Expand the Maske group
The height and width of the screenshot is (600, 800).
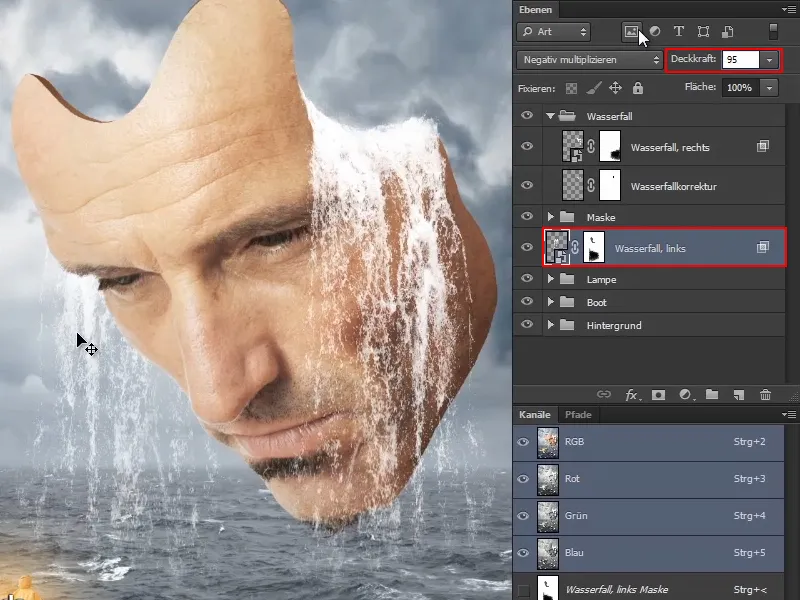pyautogui.click(x=551, y=217)
